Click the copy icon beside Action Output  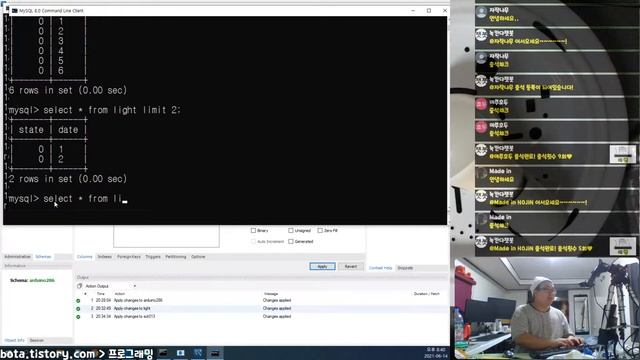(x=80, y=286)
